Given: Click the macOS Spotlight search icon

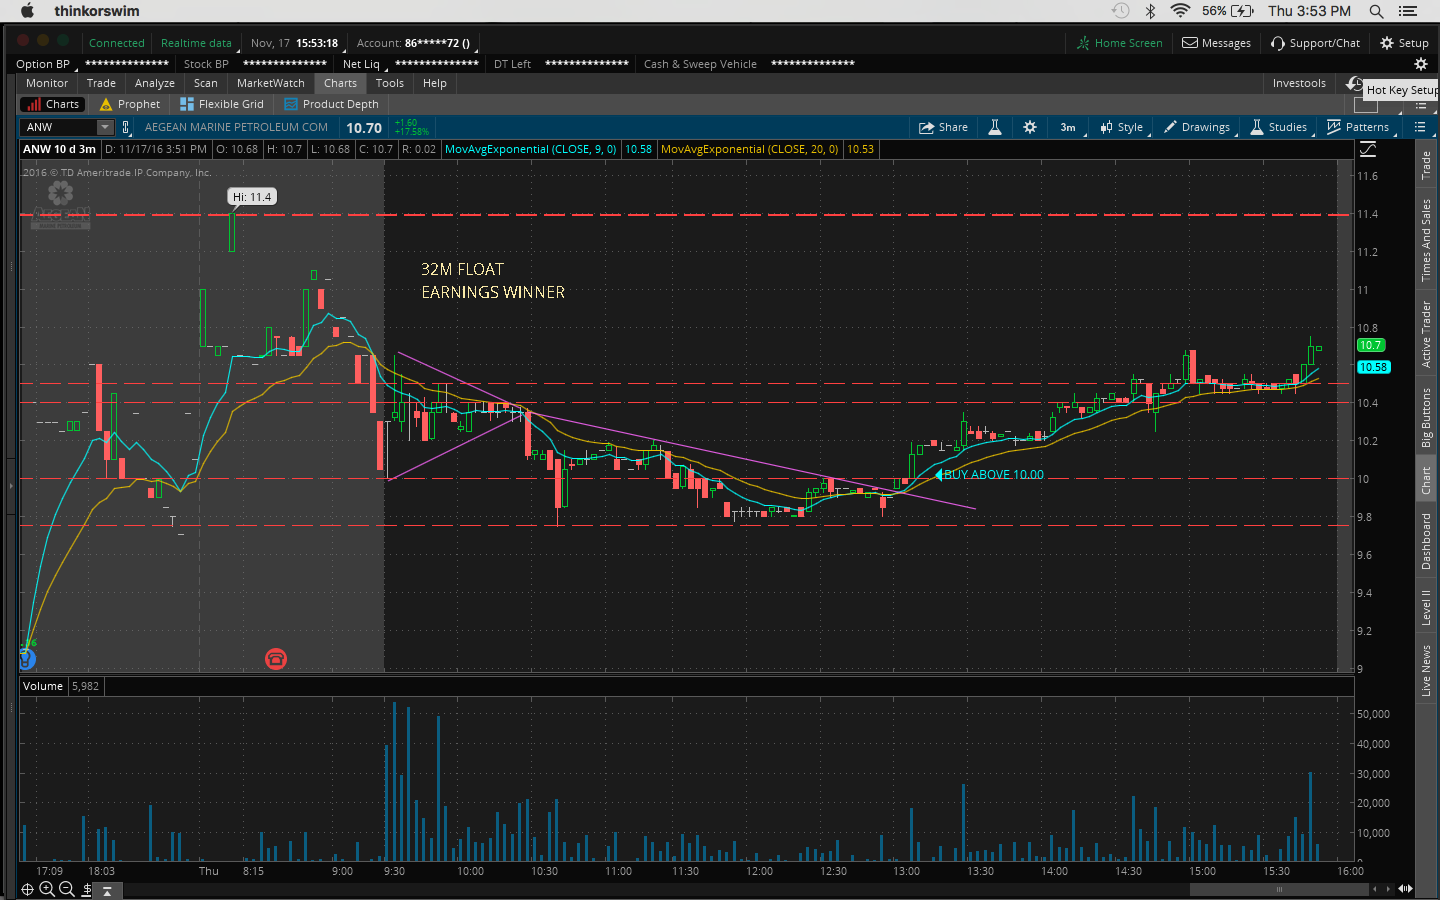Looking at the screenshot, I should click(1376, 11).
